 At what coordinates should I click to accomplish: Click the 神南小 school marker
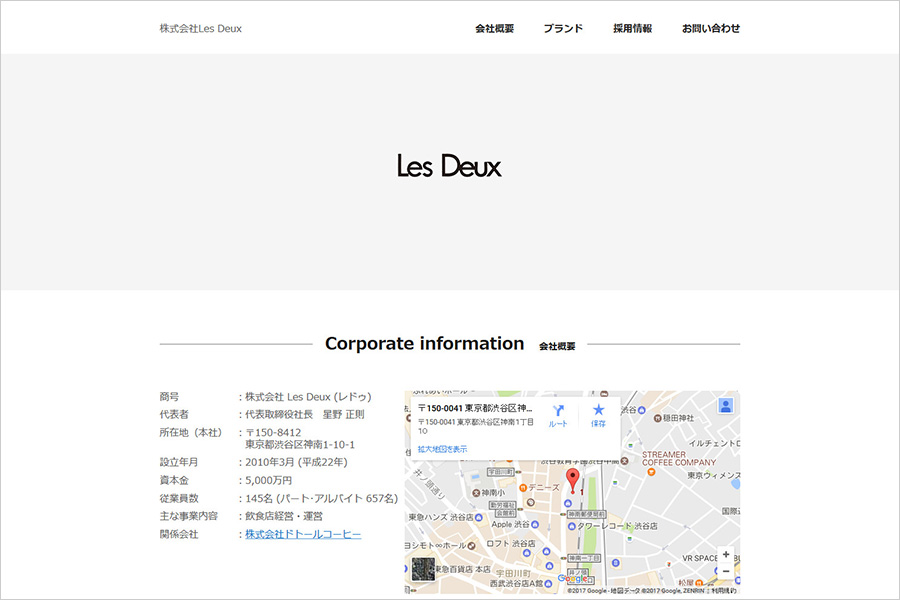click(476, 493)
